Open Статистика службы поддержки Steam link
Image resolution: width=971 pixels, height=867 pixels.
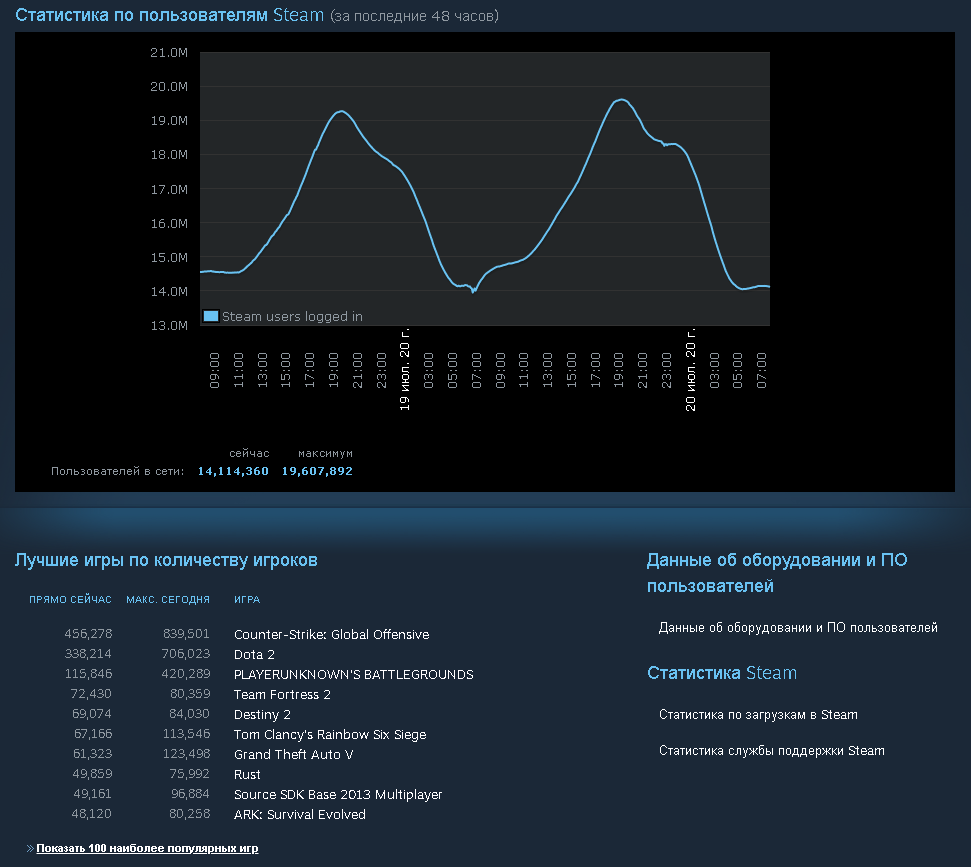(x=772, y=751)
